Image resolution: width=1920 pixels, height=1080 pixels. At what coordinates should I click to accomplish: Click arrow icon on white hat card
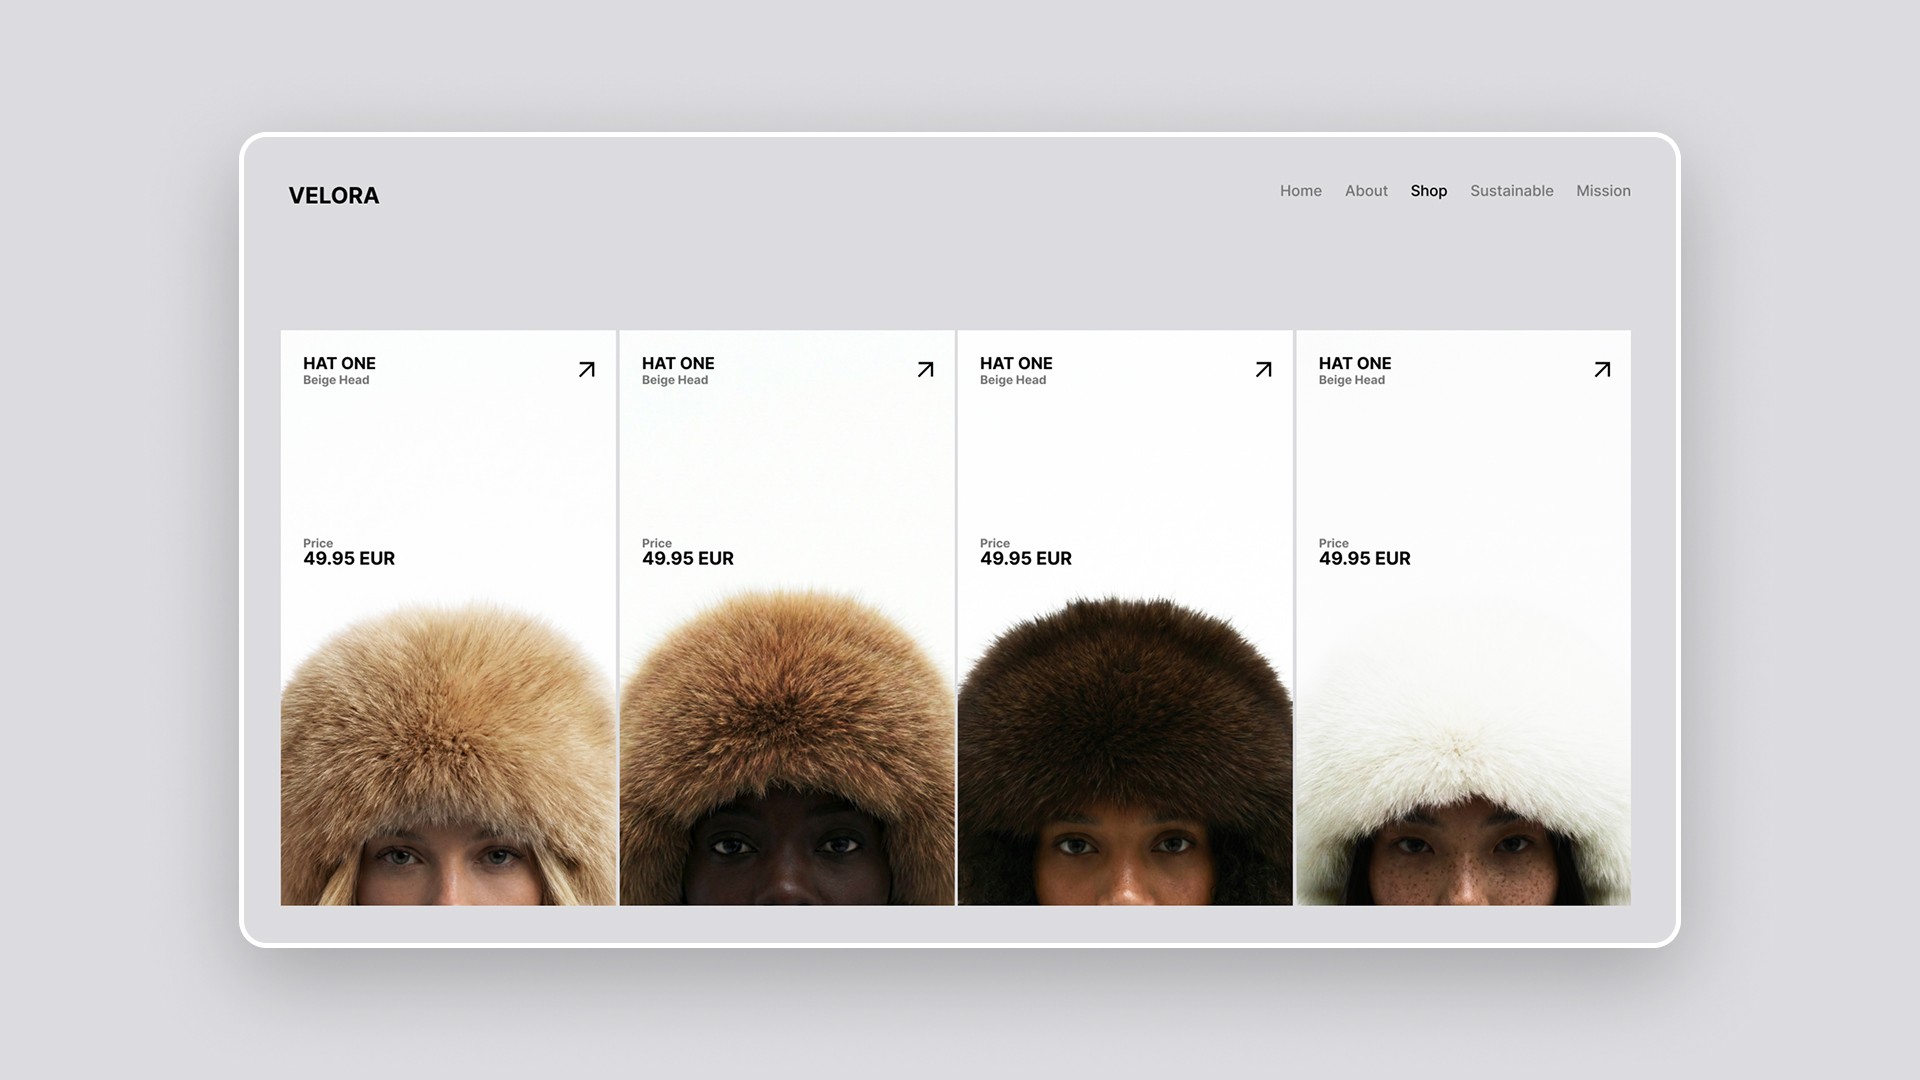1602,370
